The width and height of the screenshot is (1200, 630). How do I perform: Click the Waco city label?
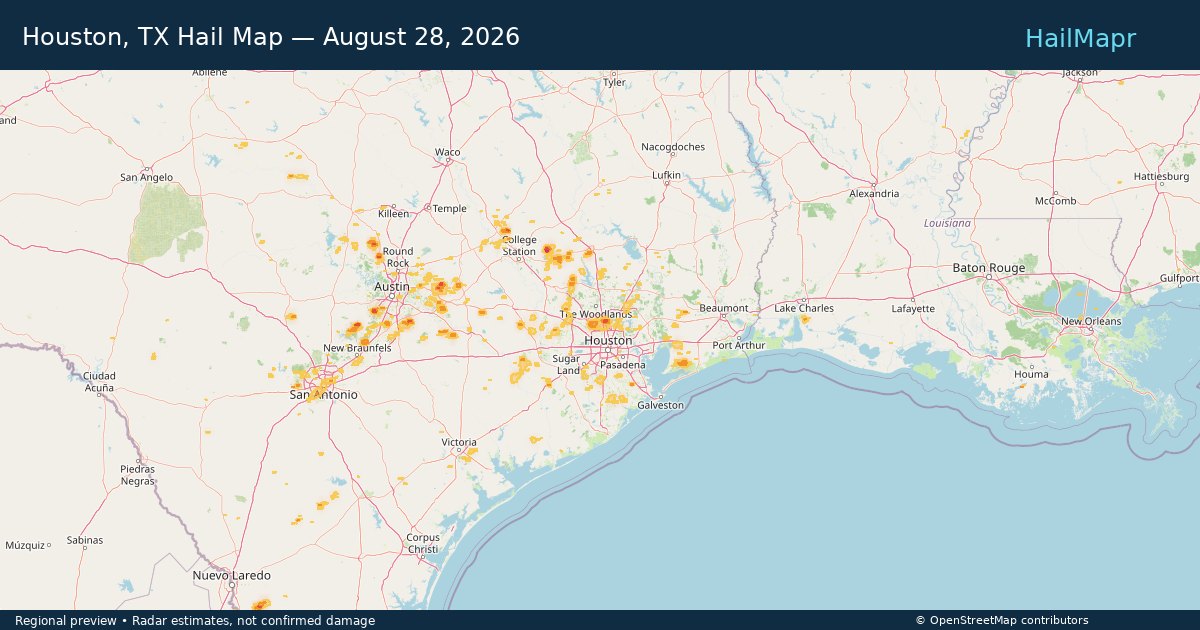tap(447, 152)
